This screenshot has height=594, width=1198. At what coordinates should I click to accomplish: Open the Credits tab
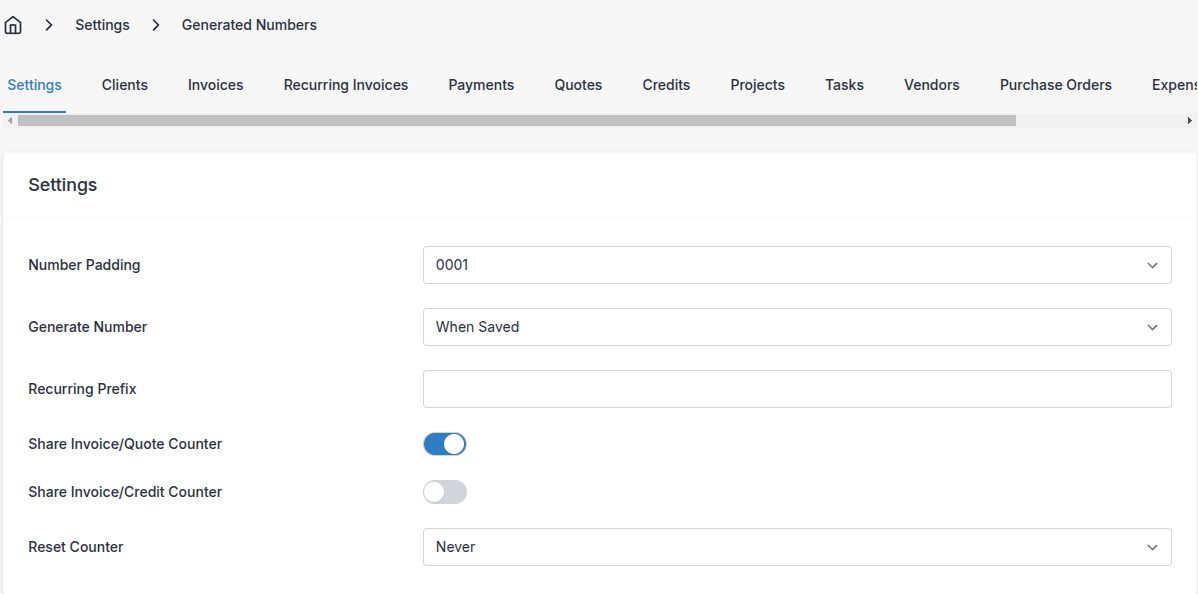coord(666,85)
